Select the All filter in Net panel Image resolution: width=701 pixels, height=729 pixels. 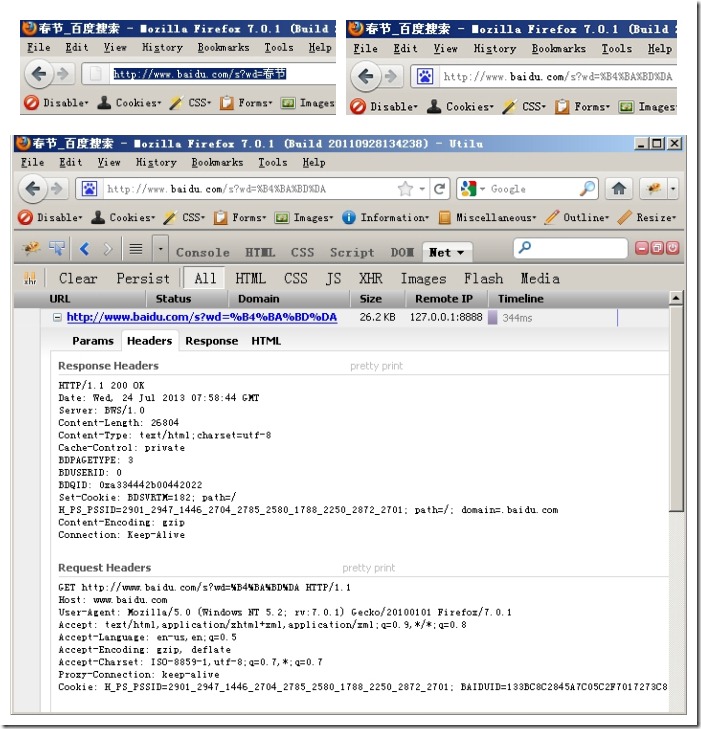pyautogui.click(x=205, y=278)
